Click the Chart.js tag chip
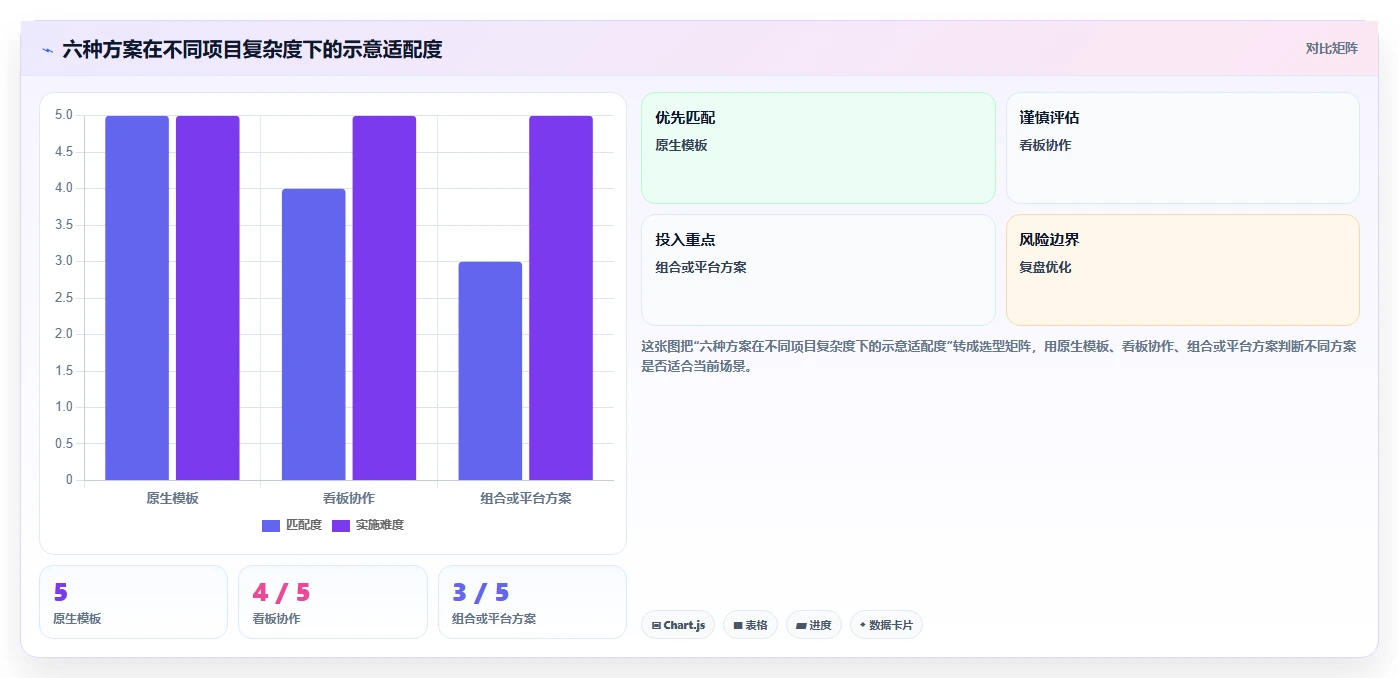 (x=678, y=625)
